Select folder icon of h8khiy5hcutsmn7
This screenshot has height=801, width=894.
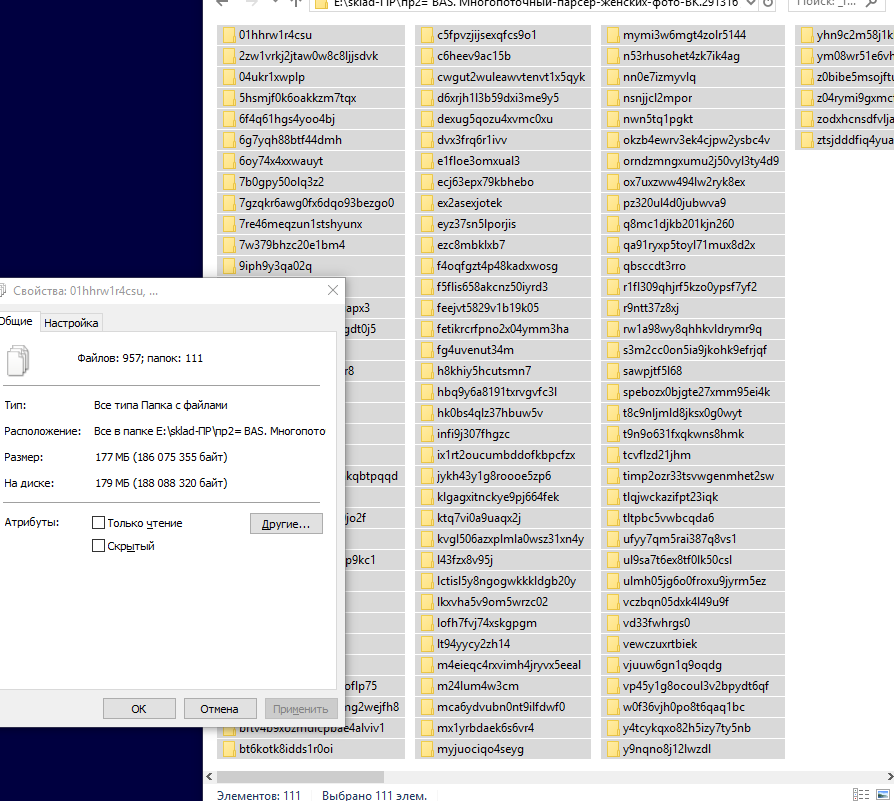tap(427, 371)
